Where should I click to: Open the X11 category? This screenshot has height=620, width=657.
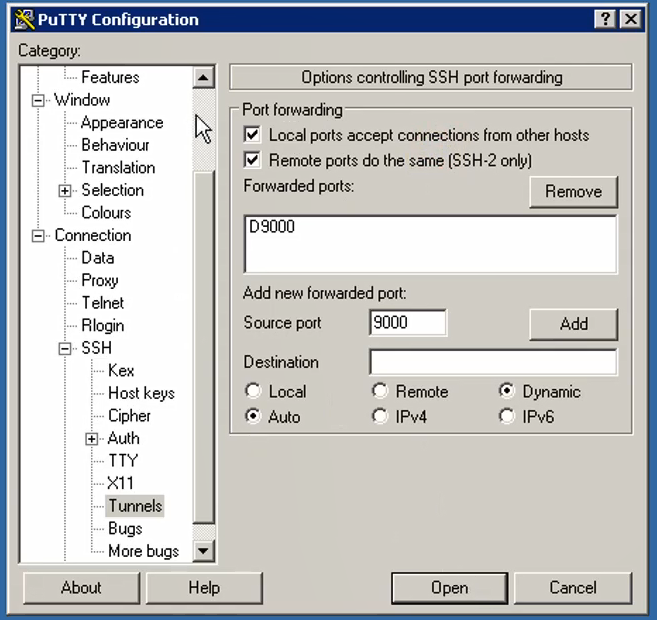click(120, 483)
